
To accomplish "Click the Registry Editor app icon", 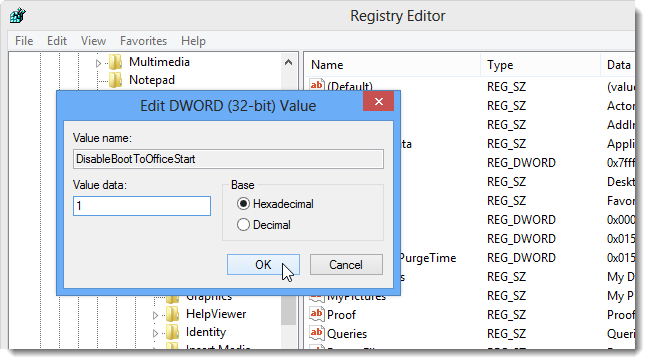I will click(x=18, y=16).
